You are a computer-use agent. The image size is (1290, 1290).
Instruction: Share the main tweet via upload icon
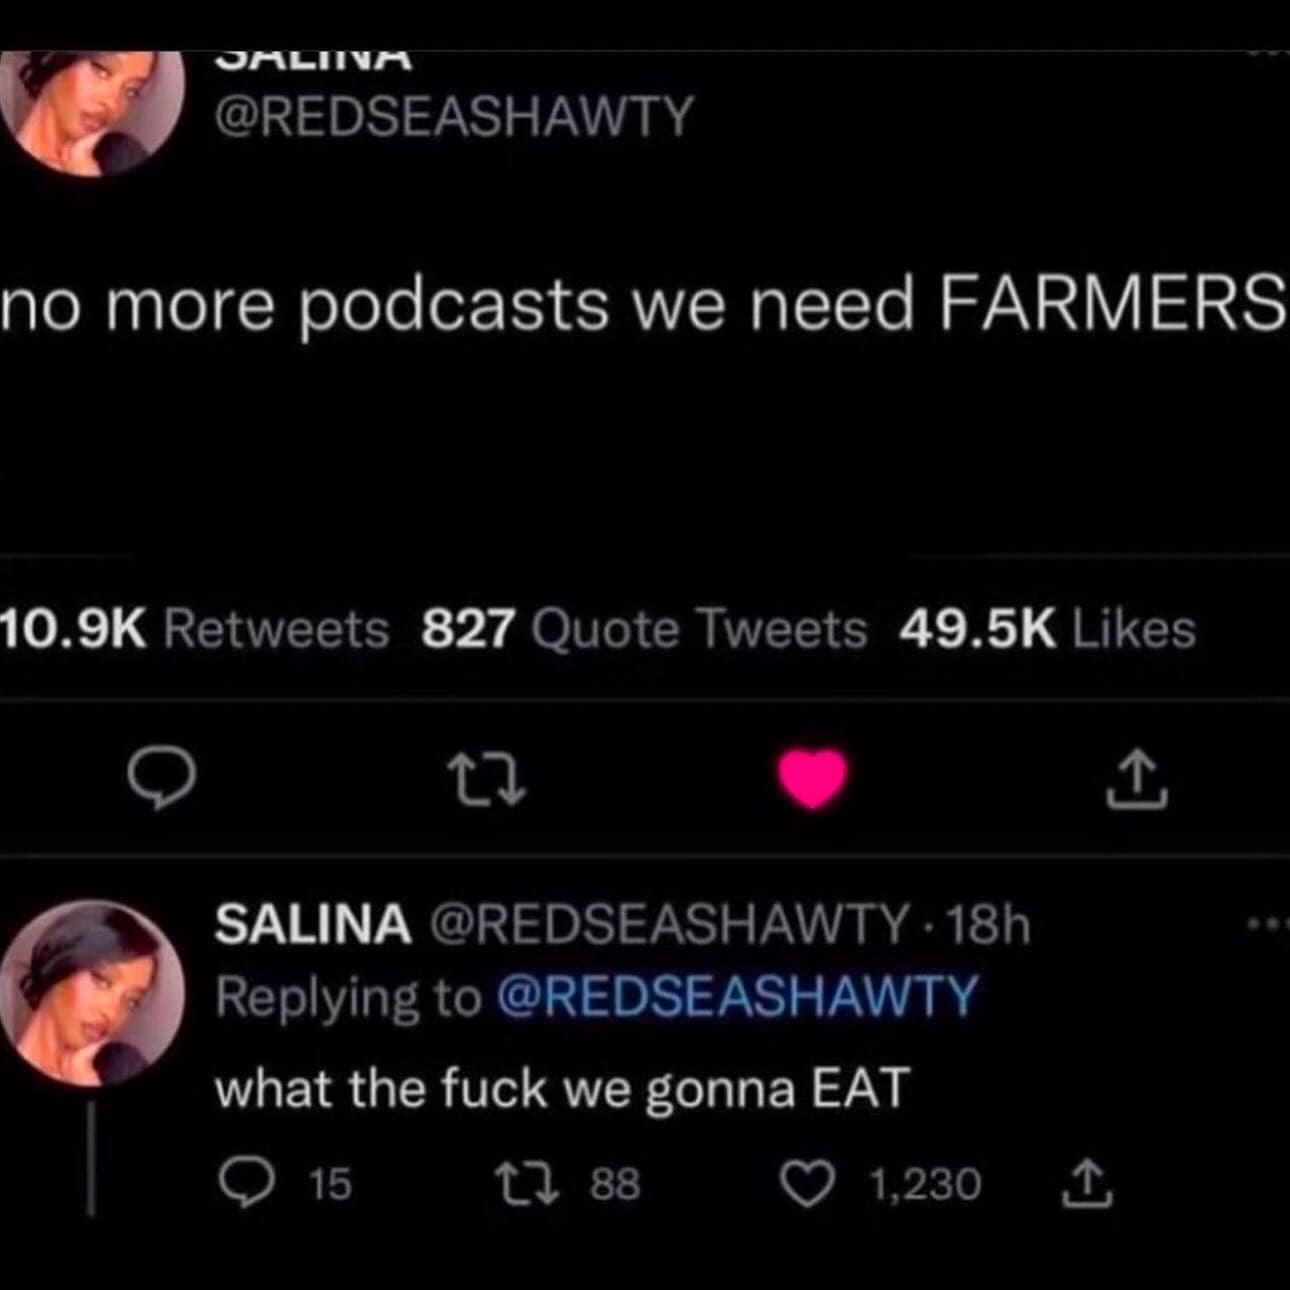pyautogui.click(x=1137, y=781)
